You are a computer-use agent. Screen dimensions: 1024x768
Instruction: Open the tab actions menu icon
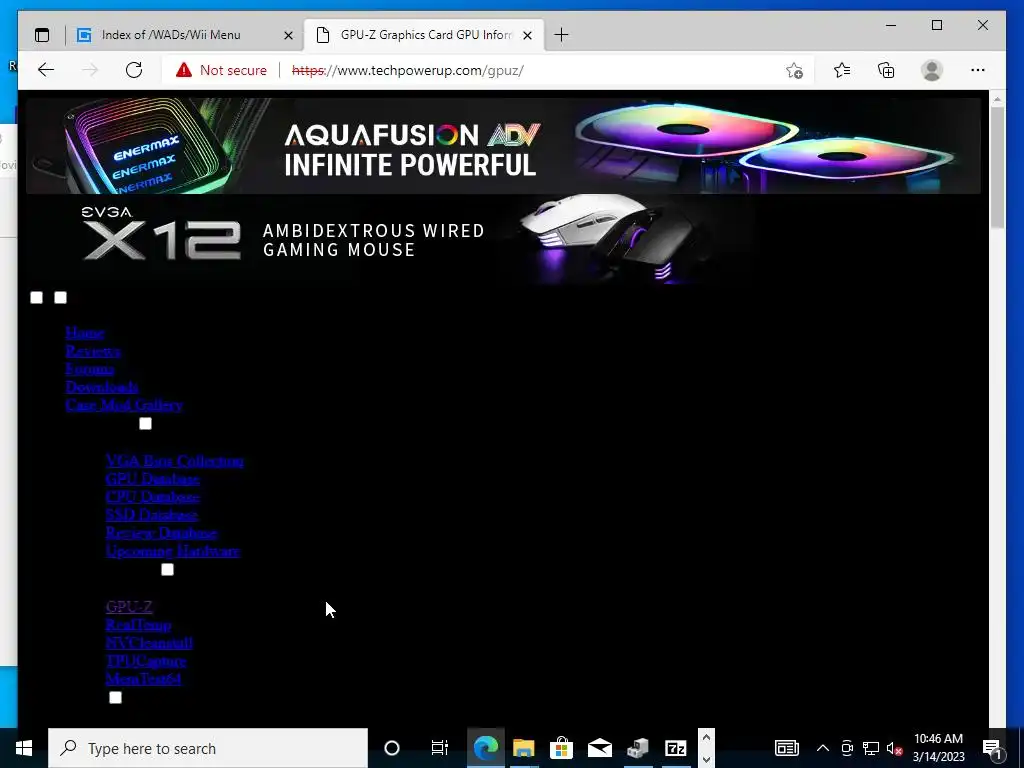click(x=42, y=35)
